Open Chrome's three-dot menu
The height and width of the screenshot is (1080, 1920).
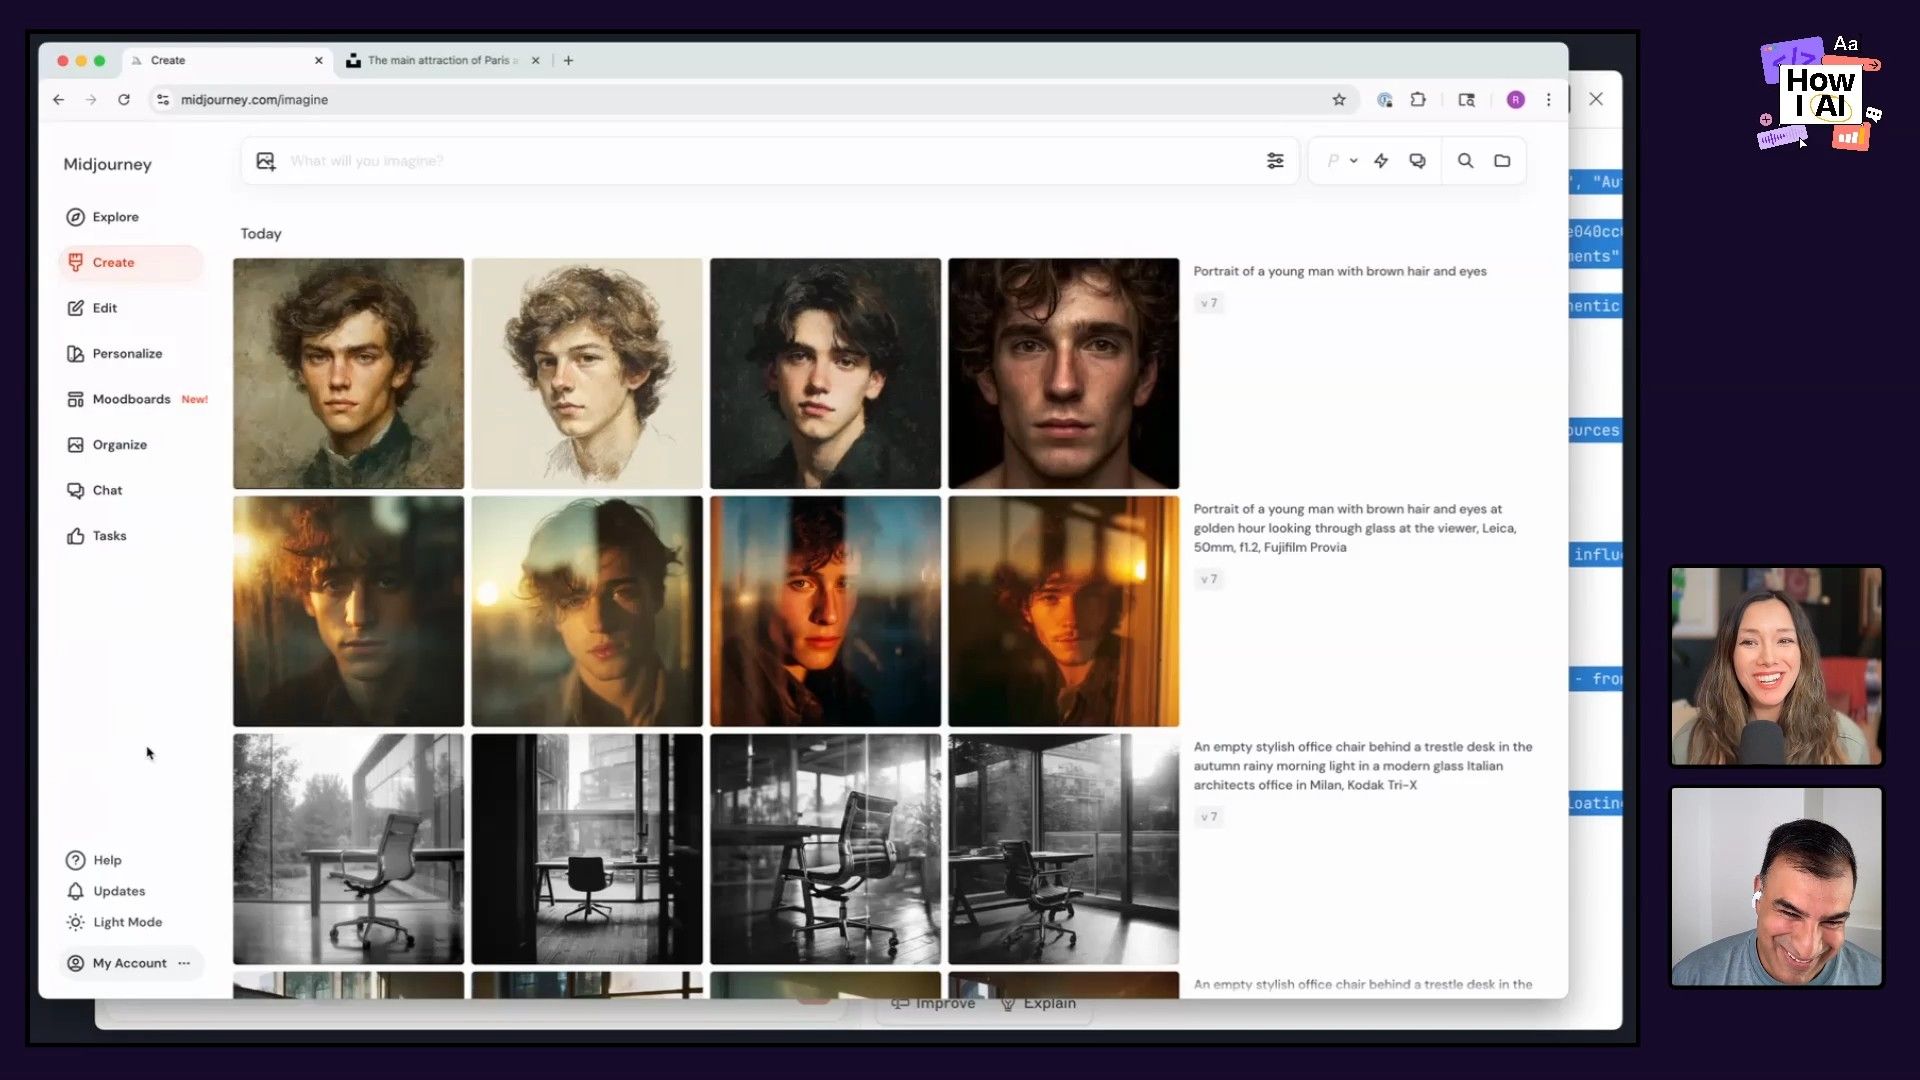[1548, 100]
